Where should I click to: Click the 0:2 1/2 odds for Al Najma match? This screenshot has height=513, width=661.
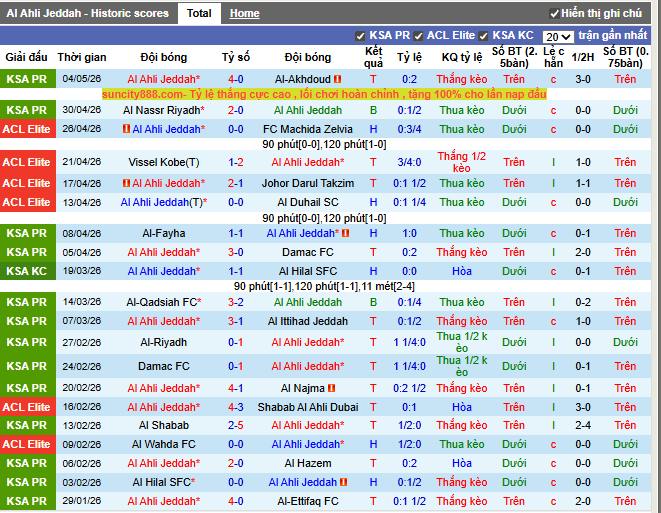tap(409, 388)
